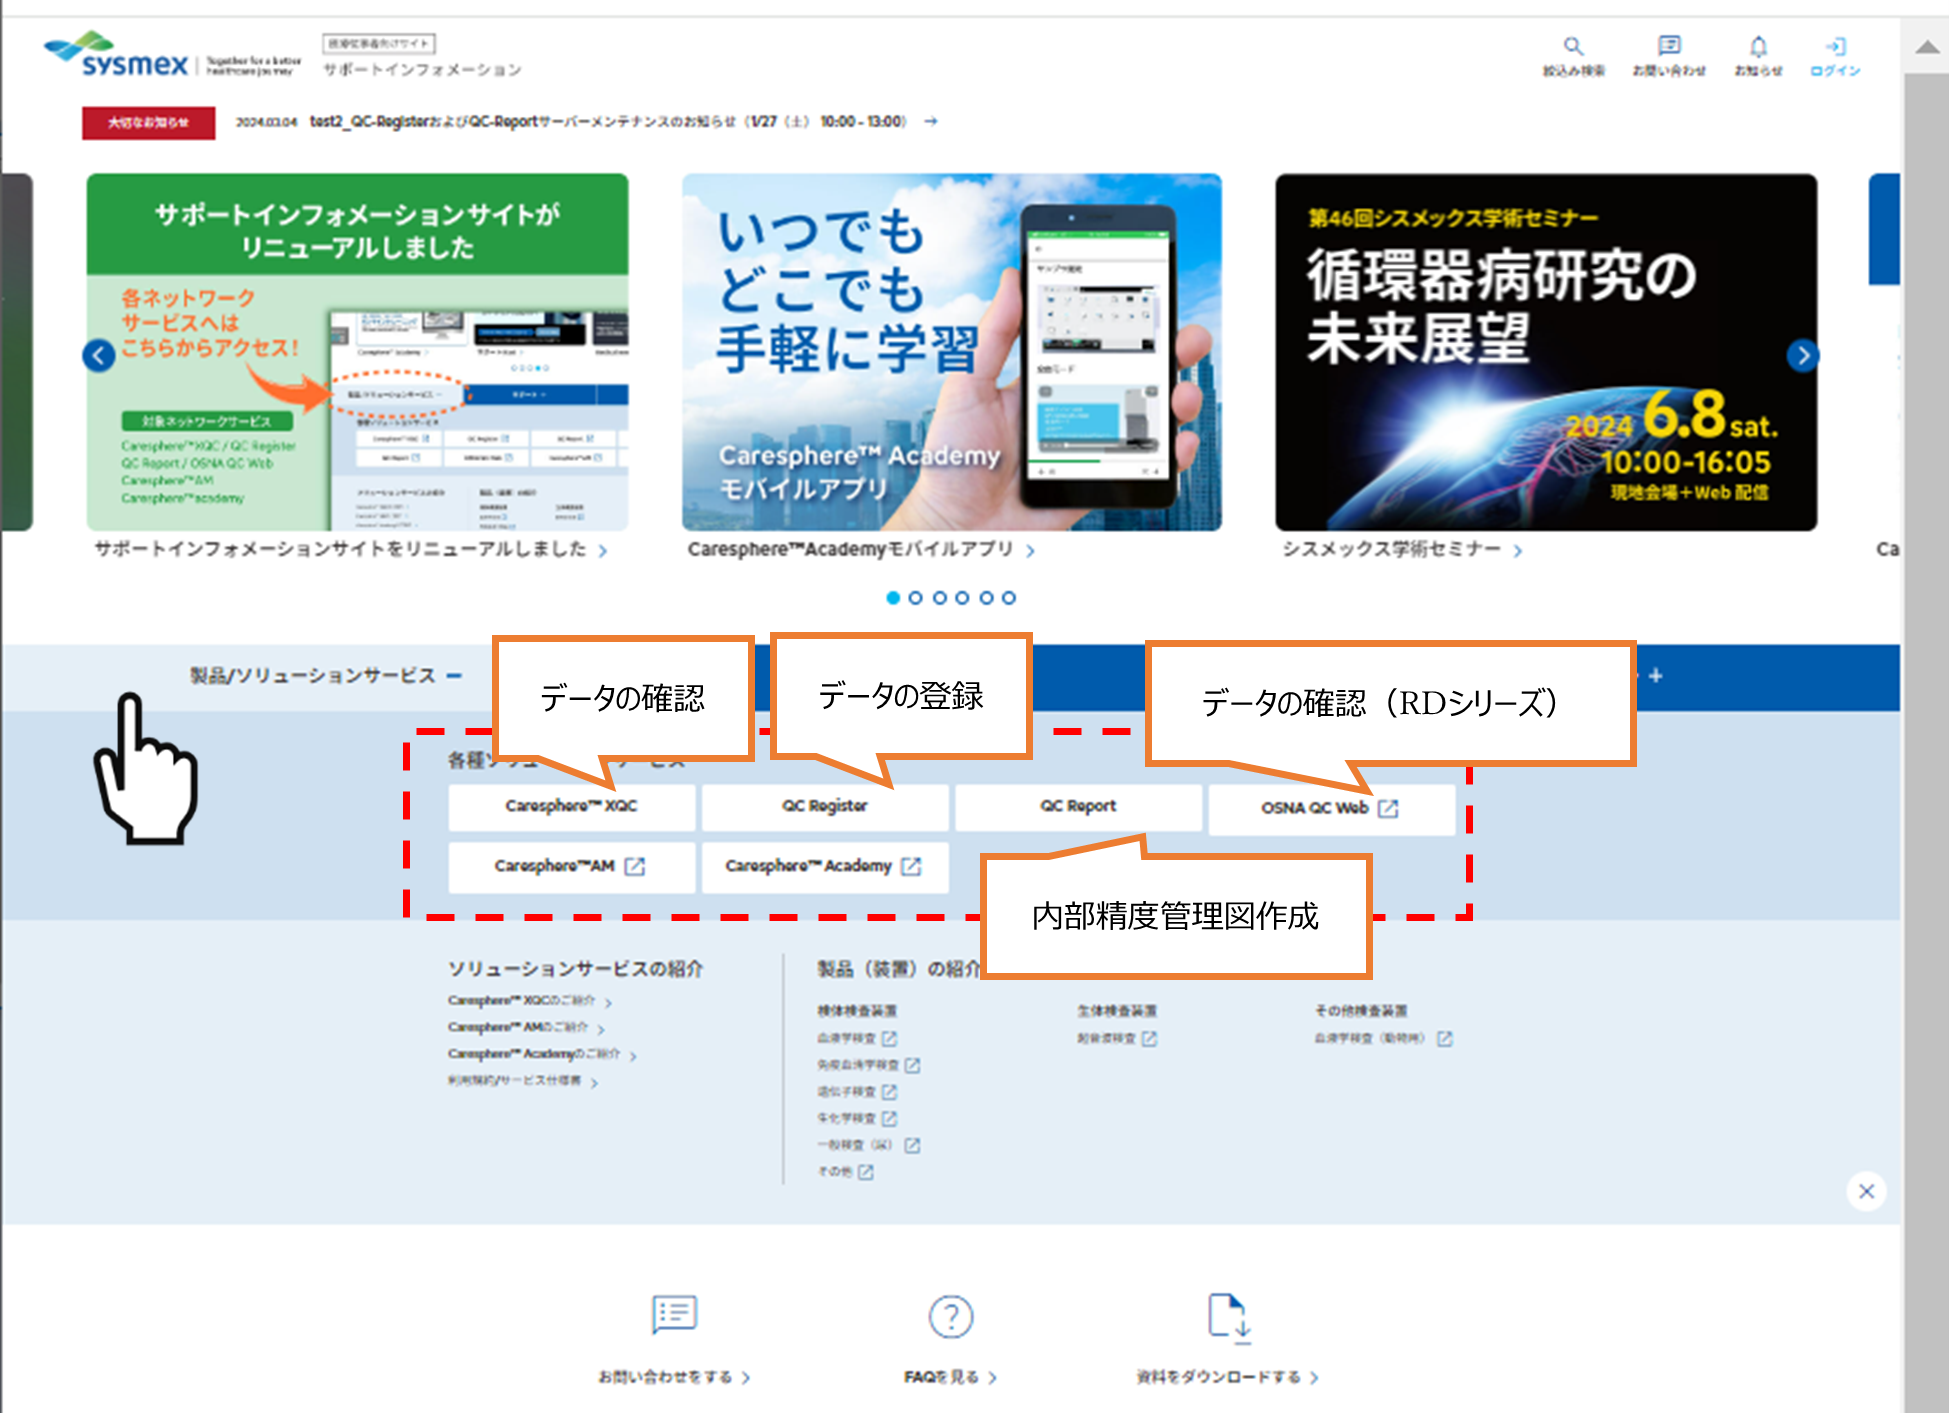Viewport: 1949px width, 1413px height.
Task: Click chevron after 利用規約/サービス仕様書
Action: point(594,1083)
